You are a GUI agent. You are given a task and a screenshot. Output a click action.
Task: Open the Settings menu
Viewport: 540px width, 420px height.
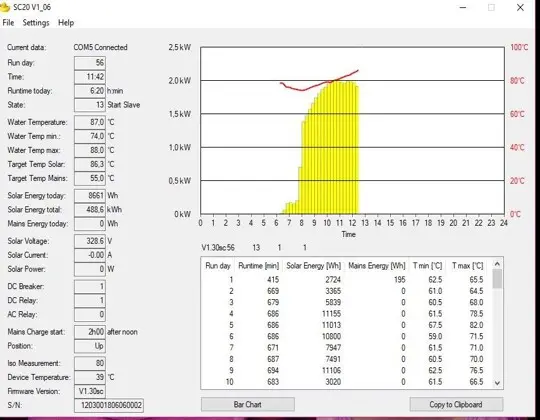click(36, 23)
